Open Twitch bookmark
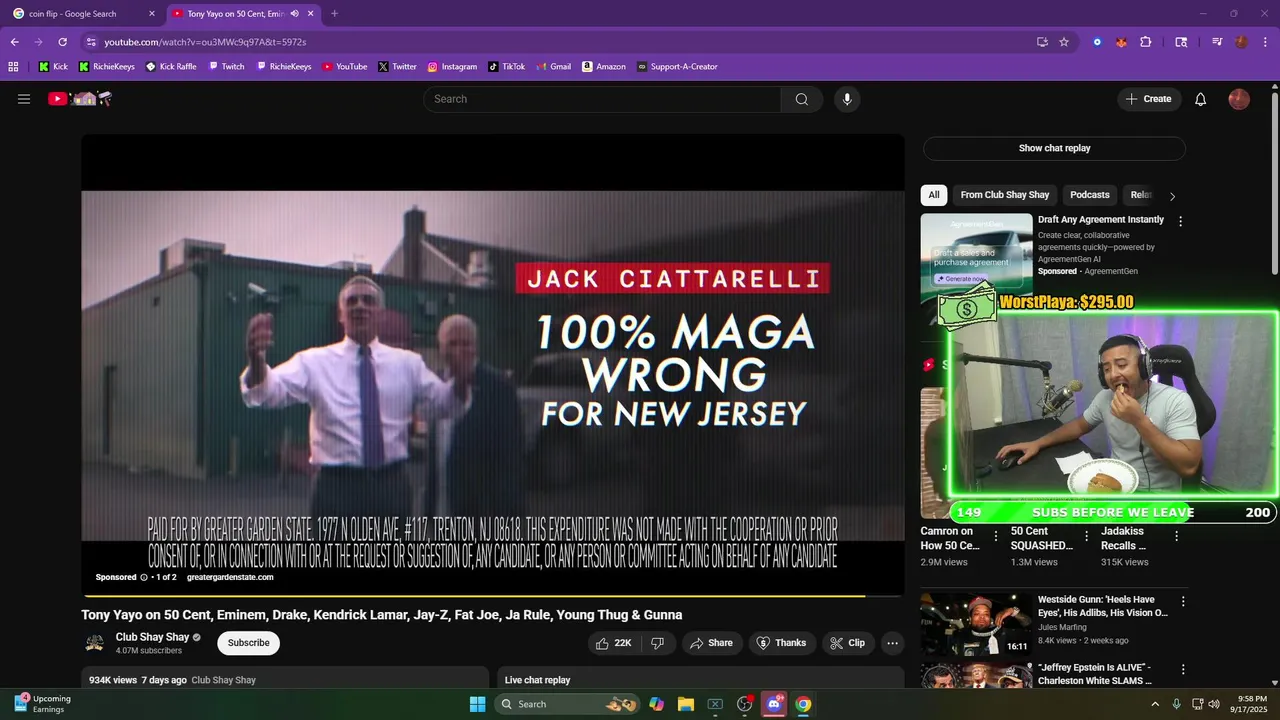The height and width of the screenshot is (720, 1280). pyautogui.click(x=226, y=67)
